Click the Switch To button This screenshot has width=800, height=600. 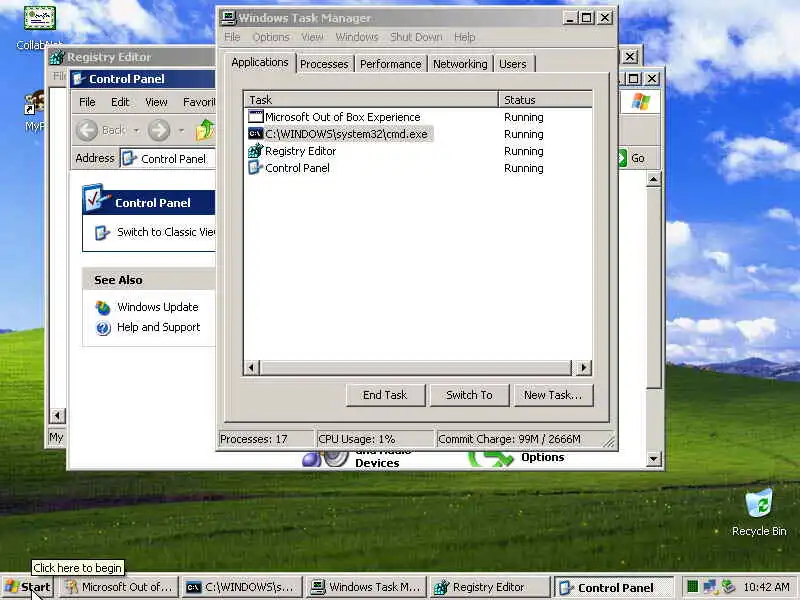[469, 395]
